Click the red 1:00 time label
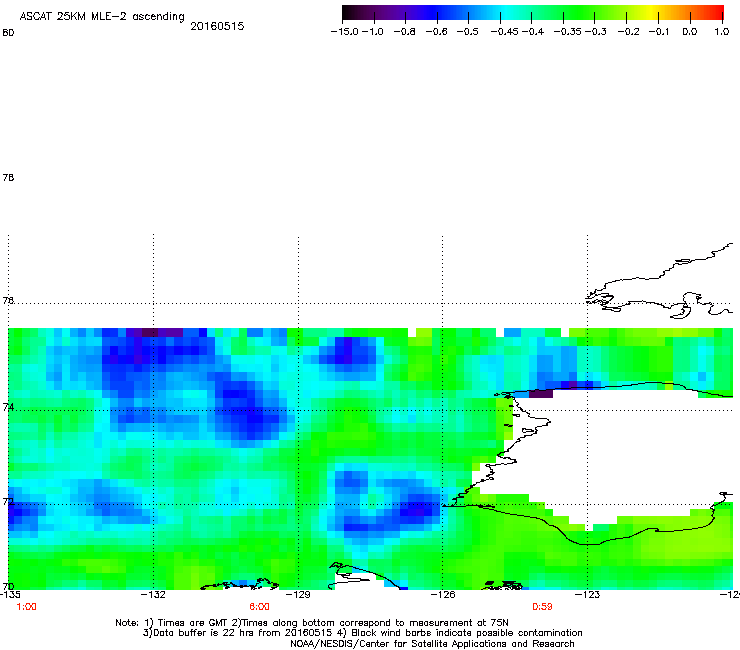 [x=26, y=607]
